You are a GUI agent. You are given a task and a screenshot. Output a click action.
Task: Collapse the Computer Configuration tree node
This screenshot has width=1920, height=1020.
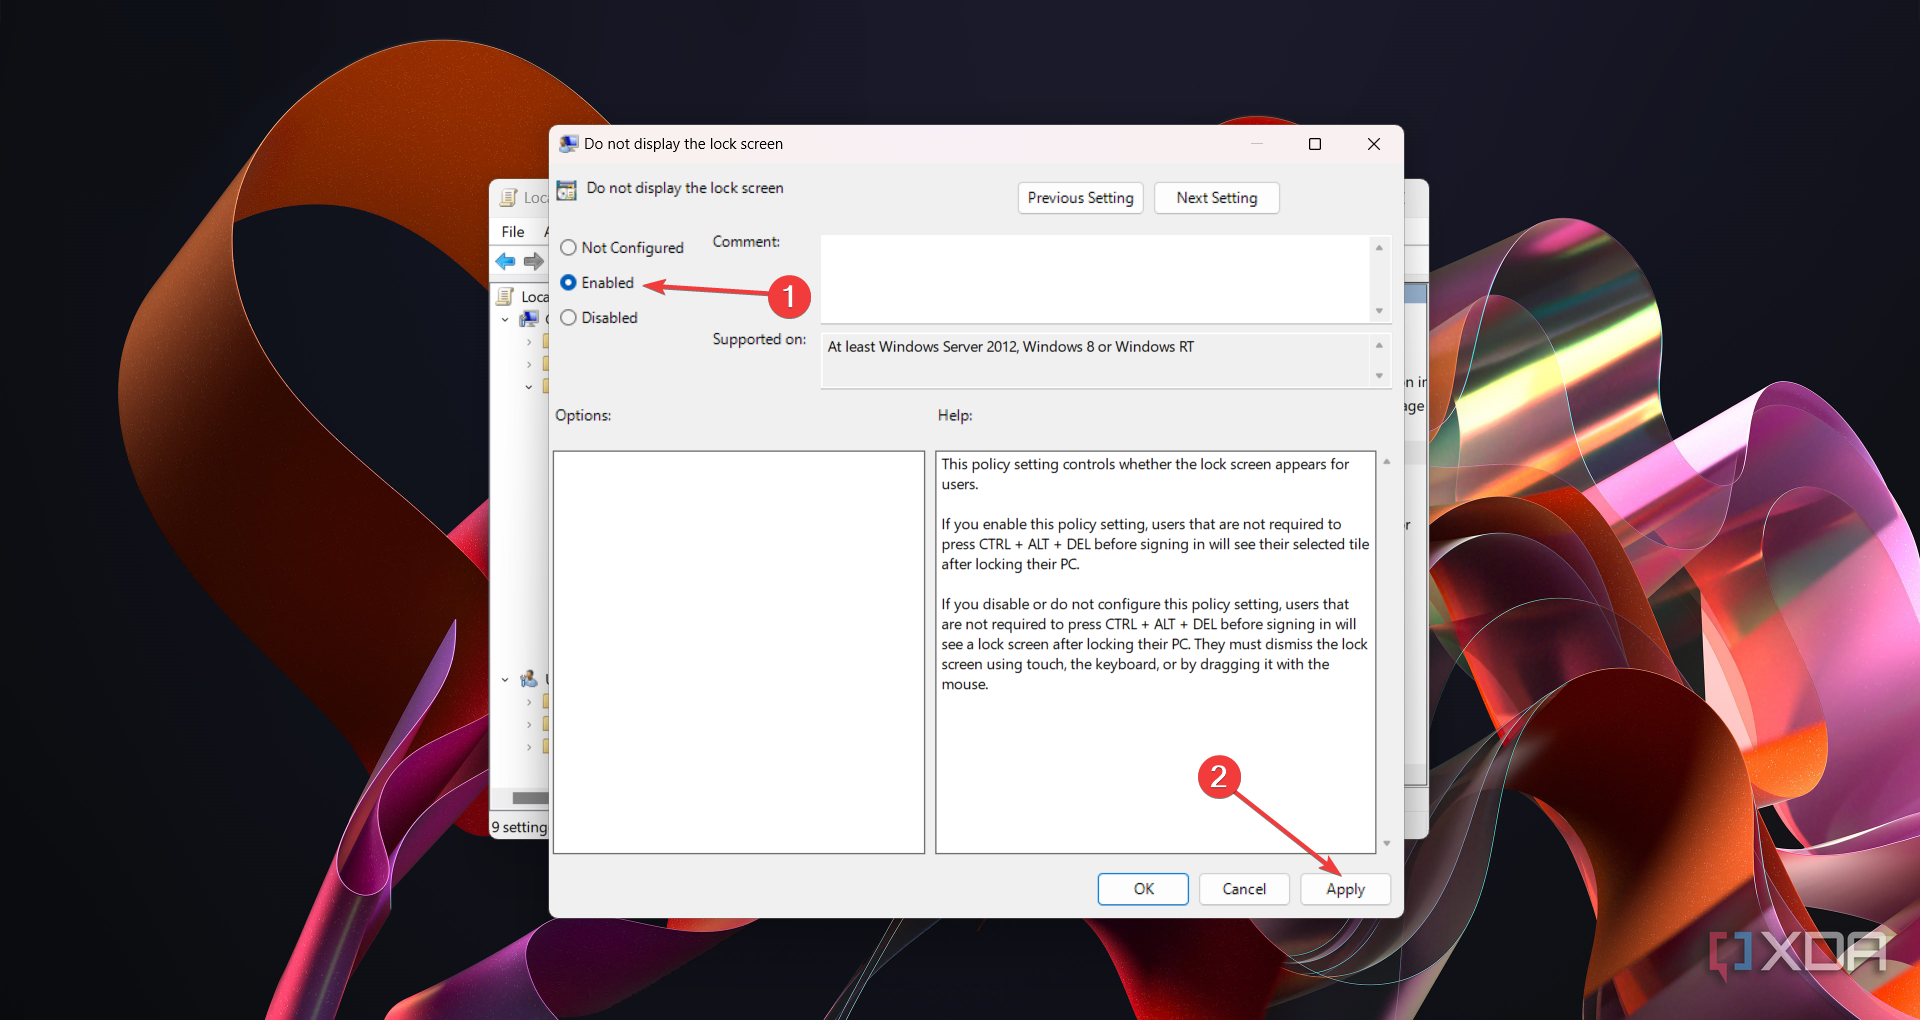(505, 320)
